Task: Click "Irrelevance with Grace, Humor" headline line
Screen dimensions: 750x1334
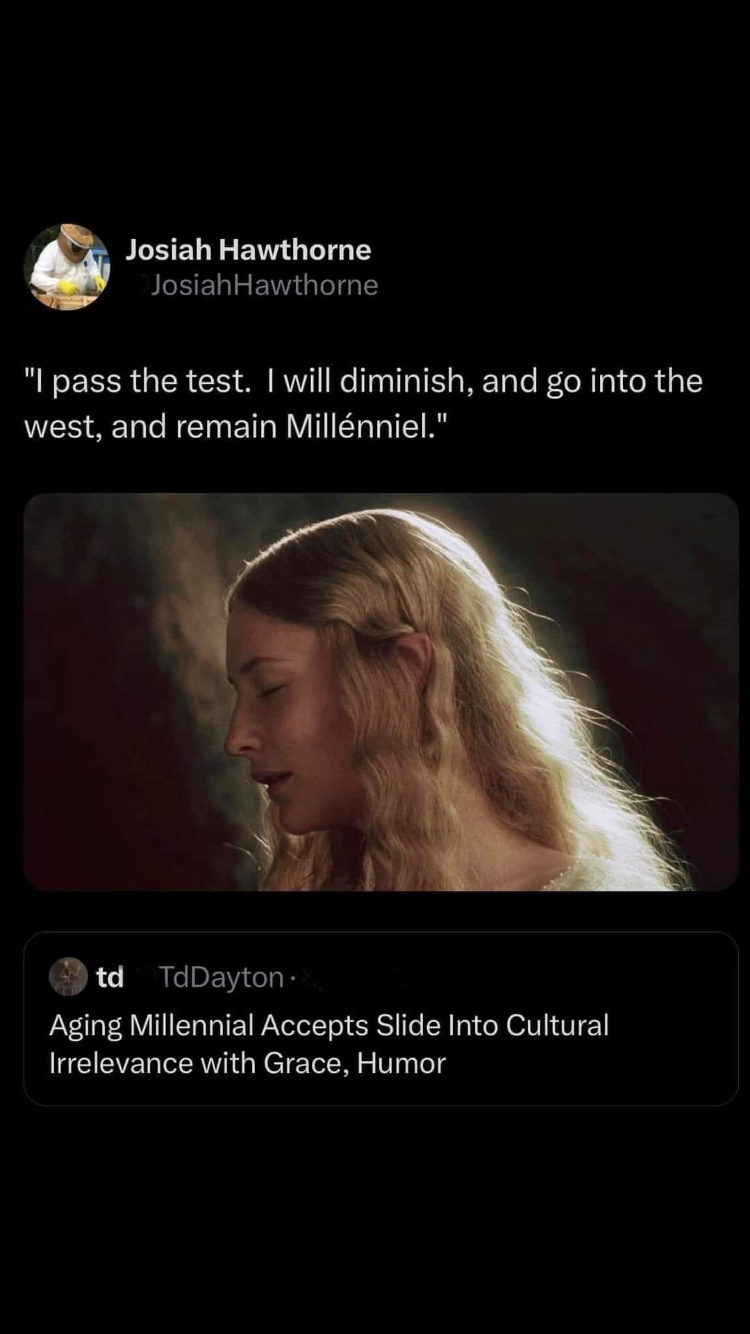Action: tap(247, 1063)
